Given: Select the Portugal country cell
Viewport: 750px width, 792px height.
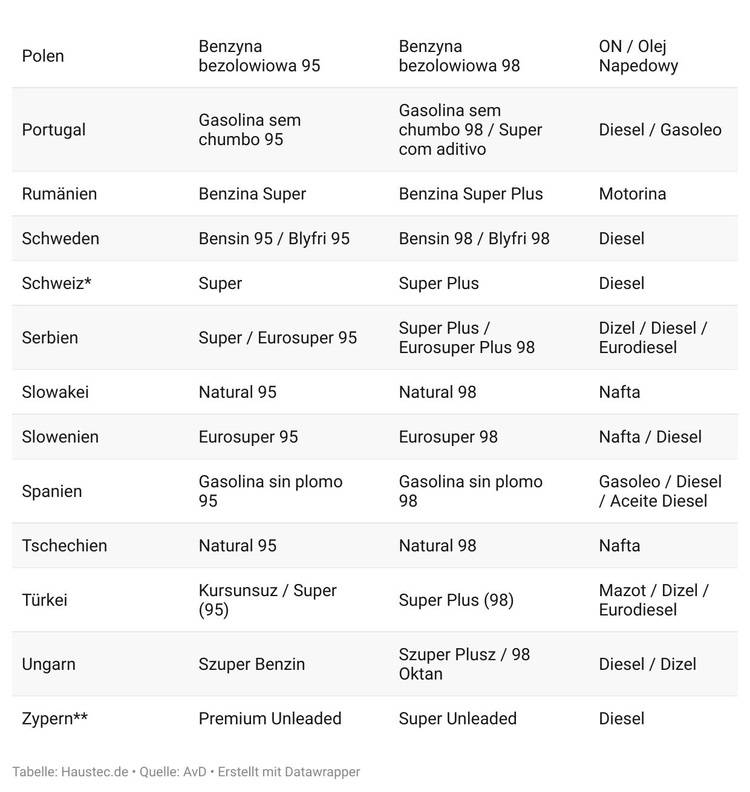Looking at the screenshot, I should pos(54,130).
